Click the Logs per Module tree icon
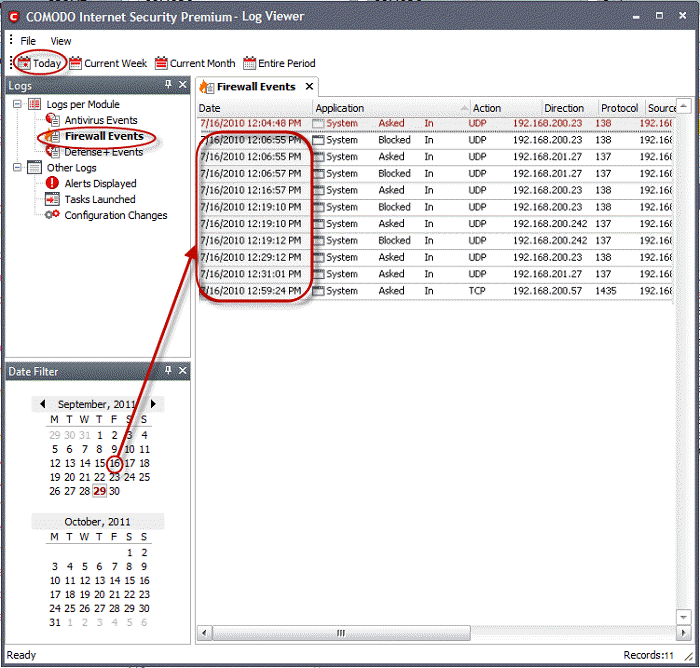The width and height of the screenshot is (700, 668). point(34,104)
